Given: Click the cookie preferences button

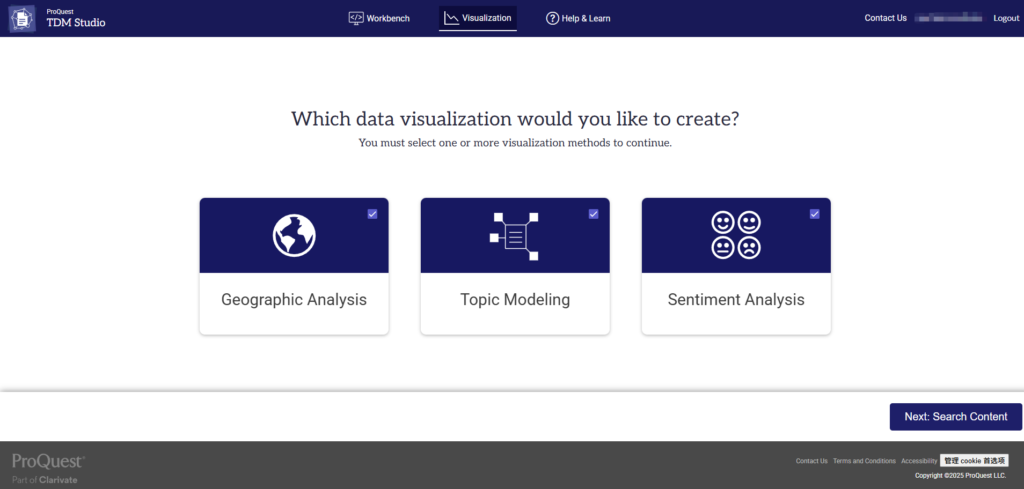Looking at the screenshot, I should pos(974,461).
